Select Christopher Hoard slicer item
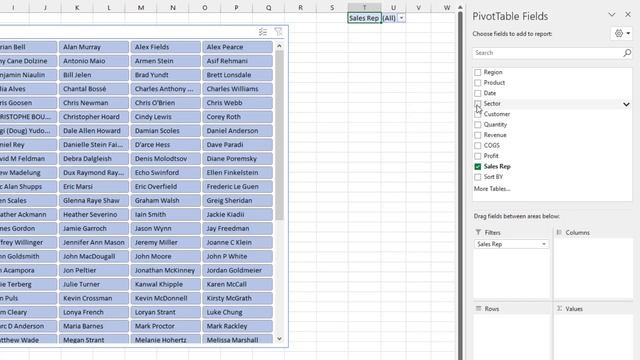 [93, 117]
